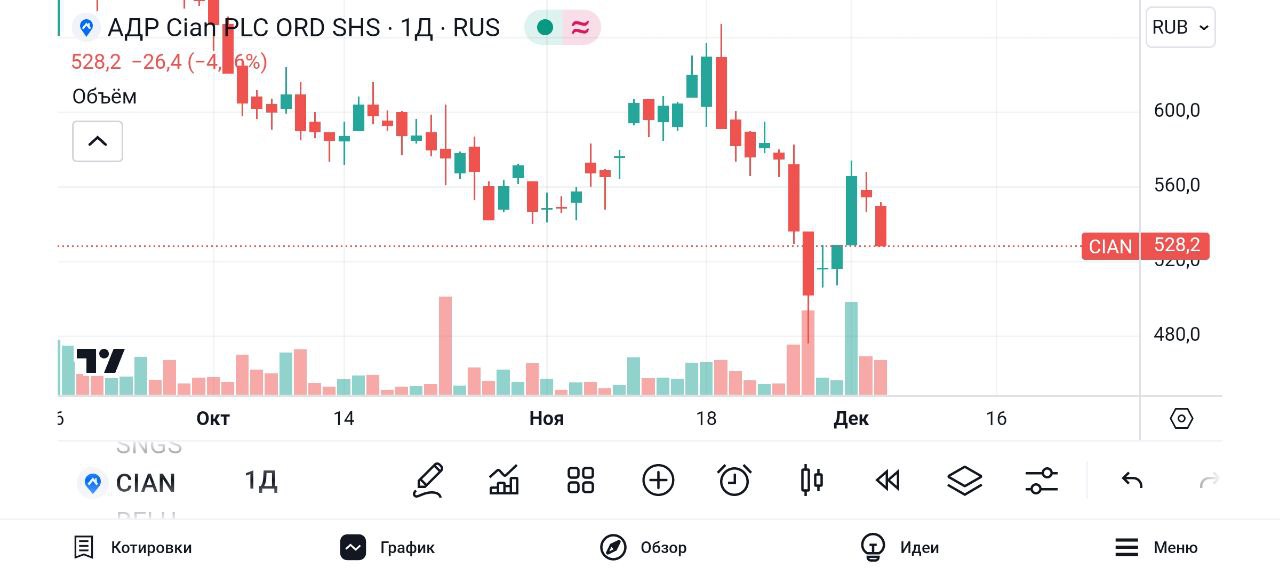1280x576 pixels.
Task: Collapse the indicator legend with chevron
Action: tap(97, 141)
